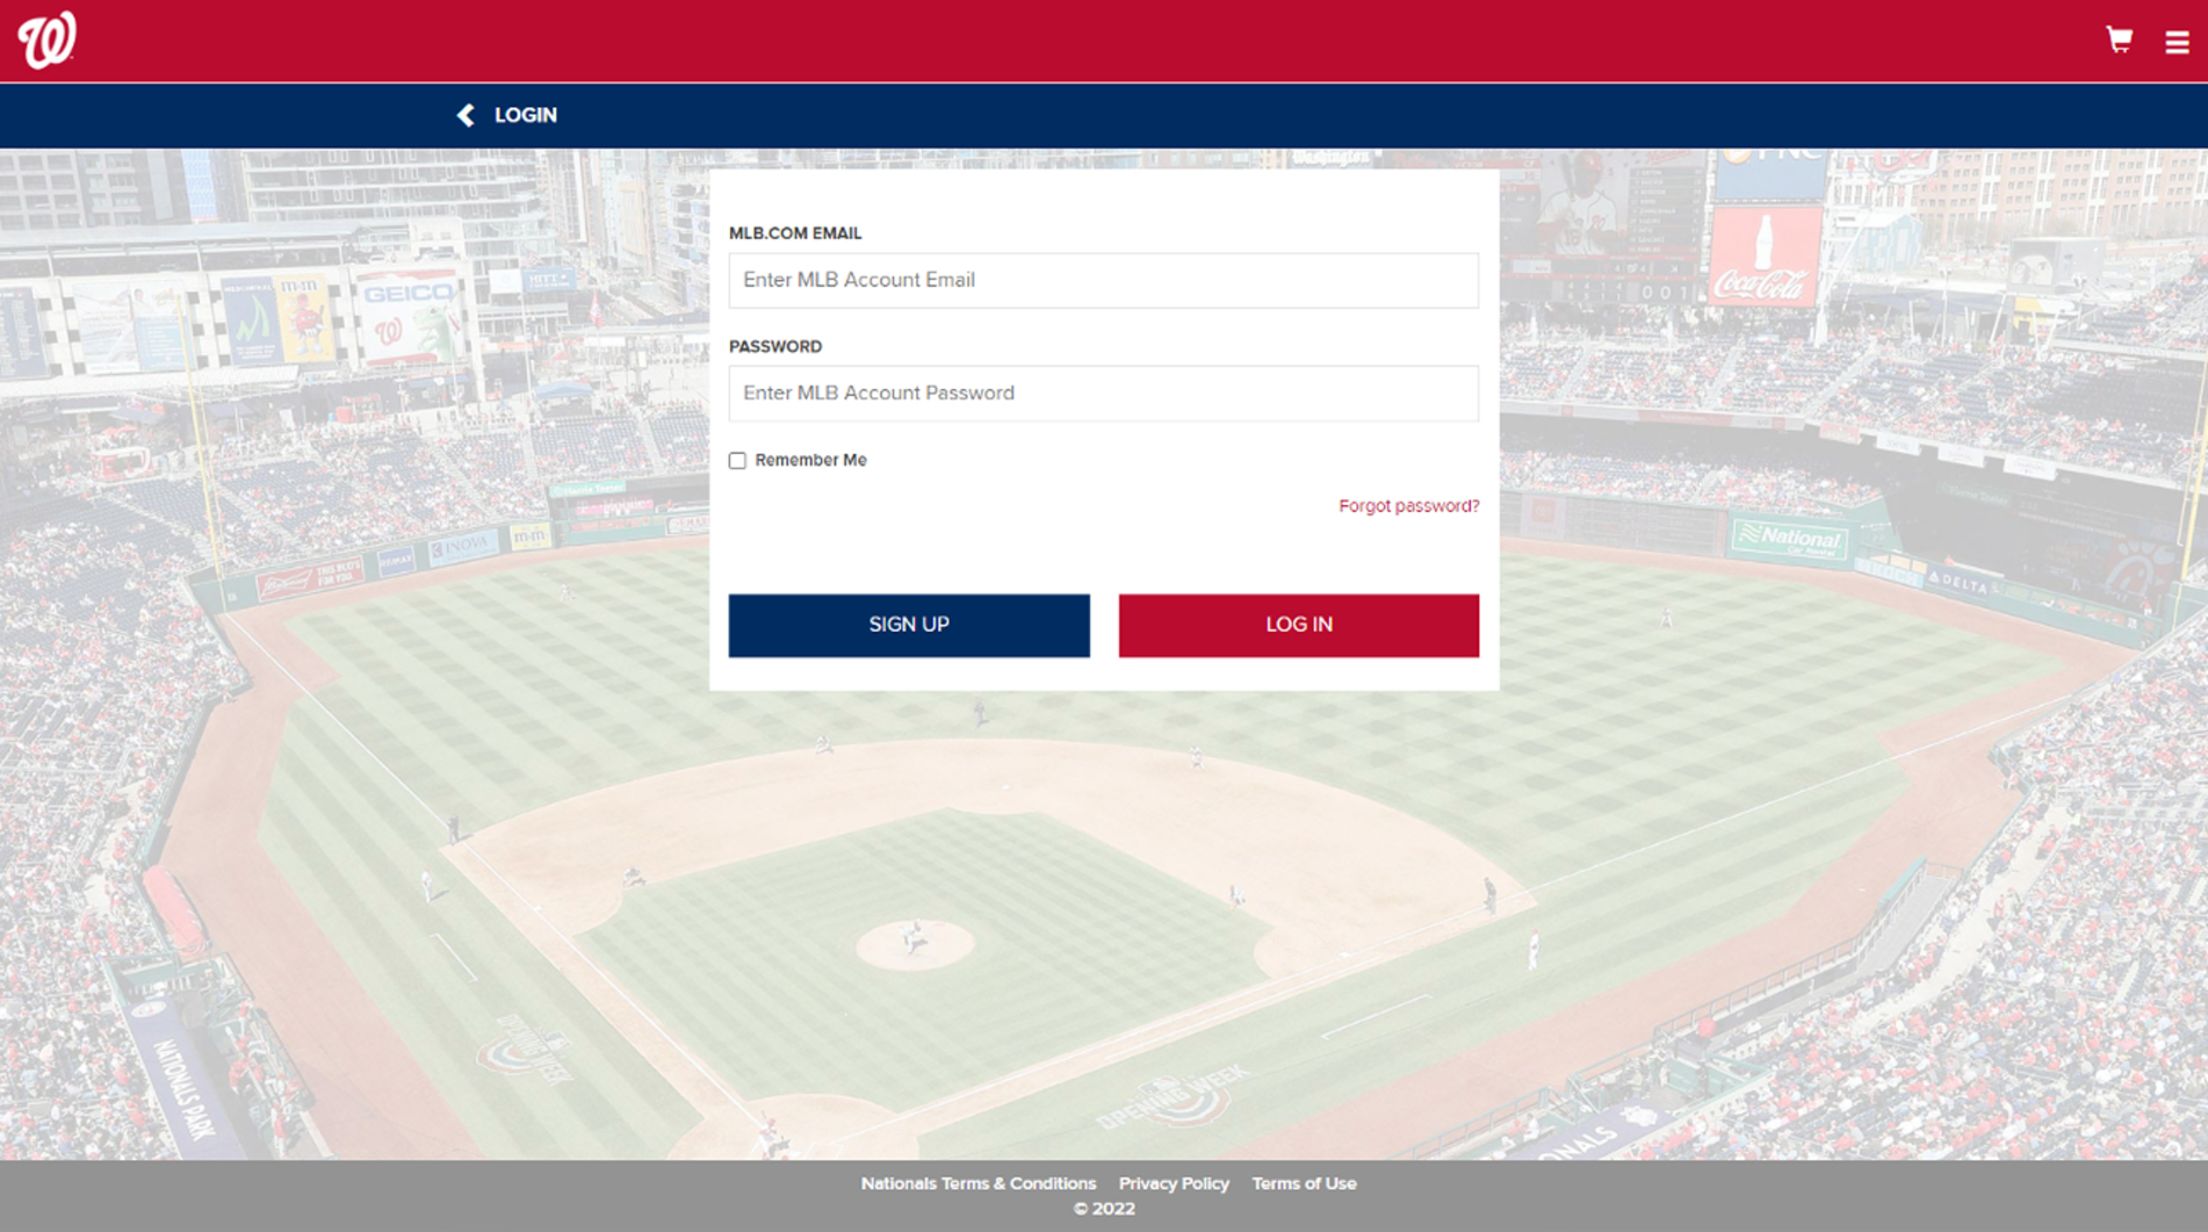Expand the site menu from the top bar
The height and width of the screenshot is (1232, 2208).
[x=2176, y=42]
